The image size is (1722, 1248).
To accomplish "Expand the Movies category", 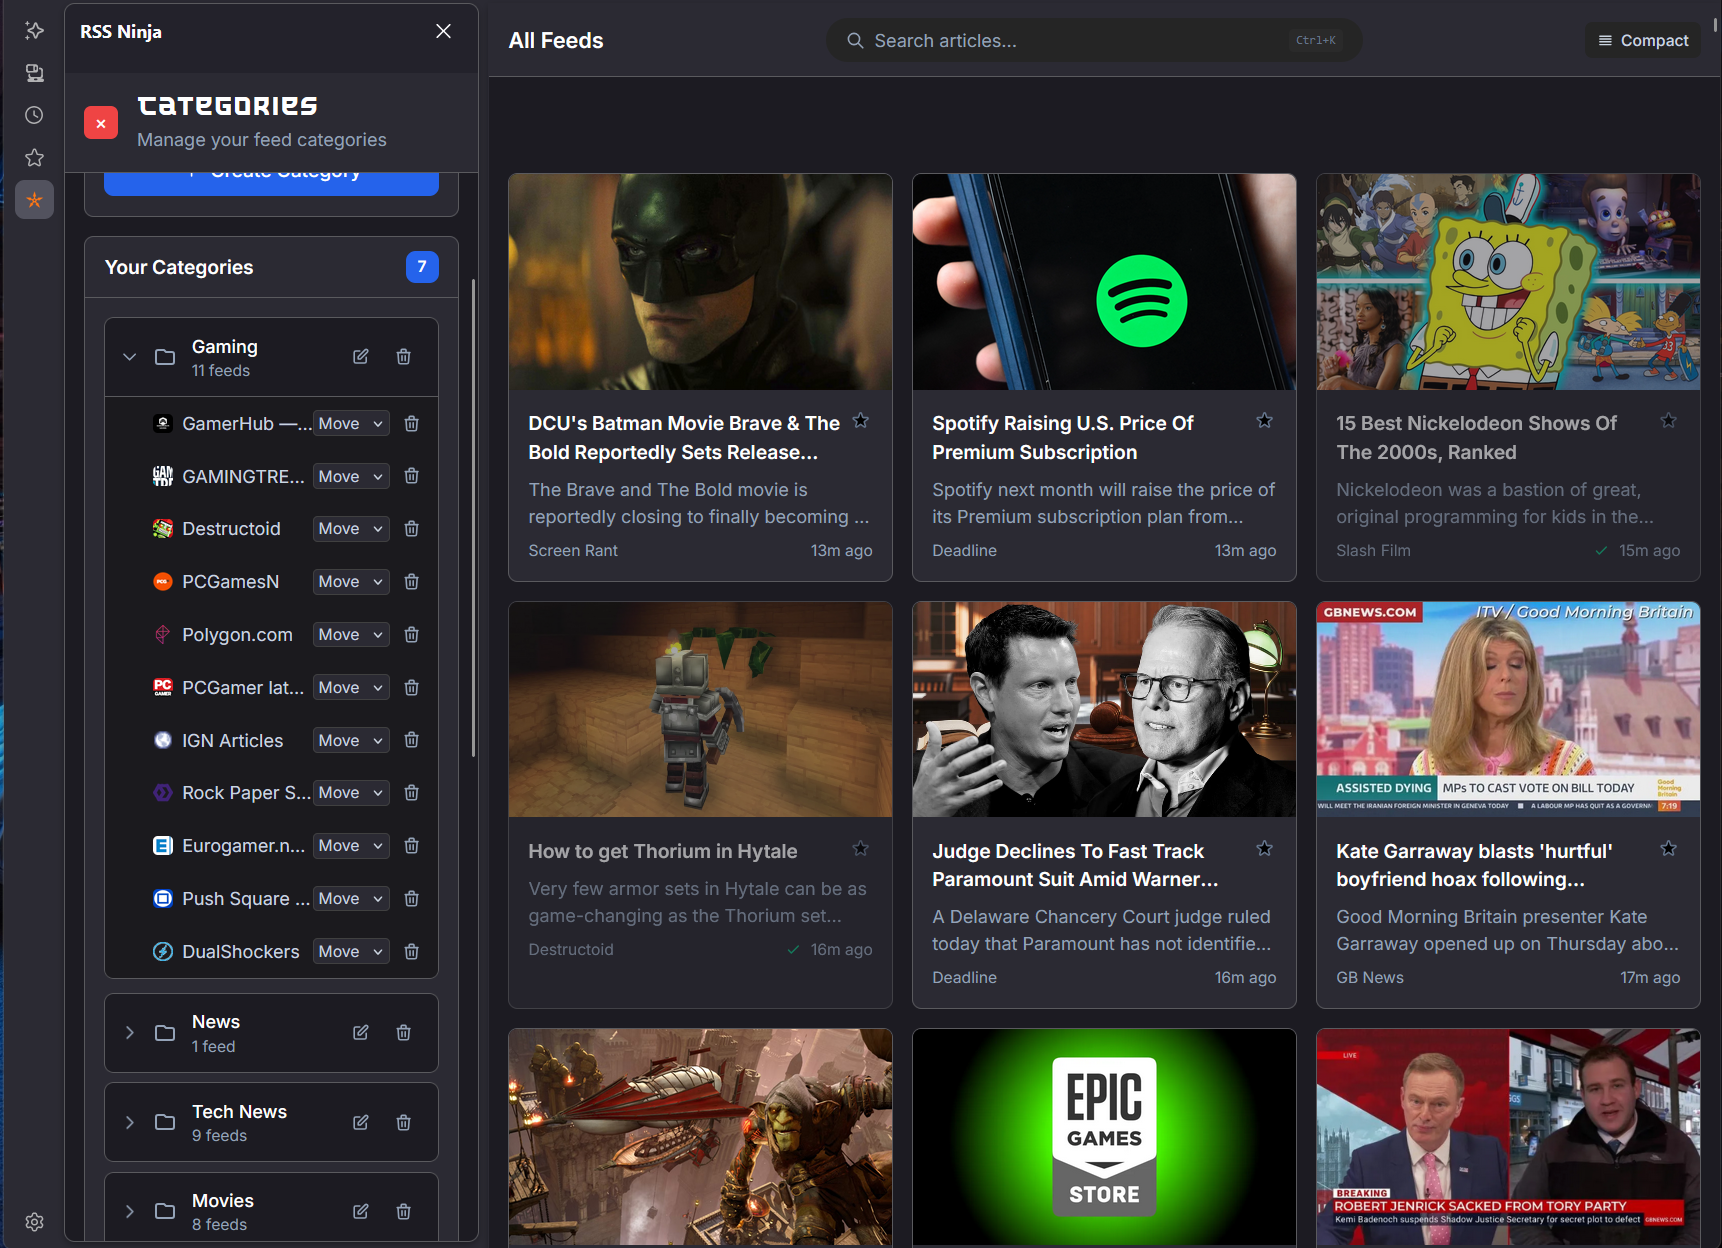I will point(129,1211).
